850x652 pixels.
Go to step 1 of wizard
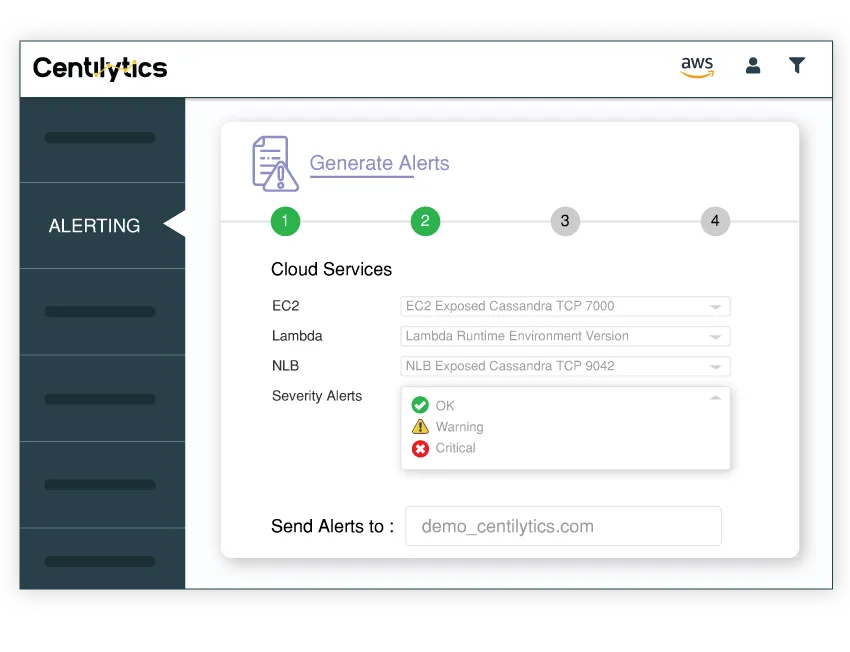pos(285,221)
